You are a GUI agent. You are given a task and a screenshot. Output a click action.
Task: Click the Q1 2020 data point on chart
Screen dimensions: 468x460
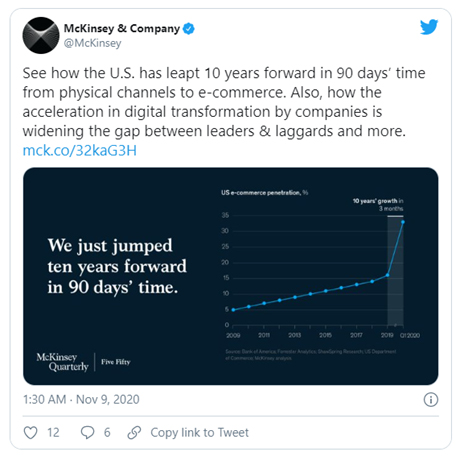pos(403,222)
